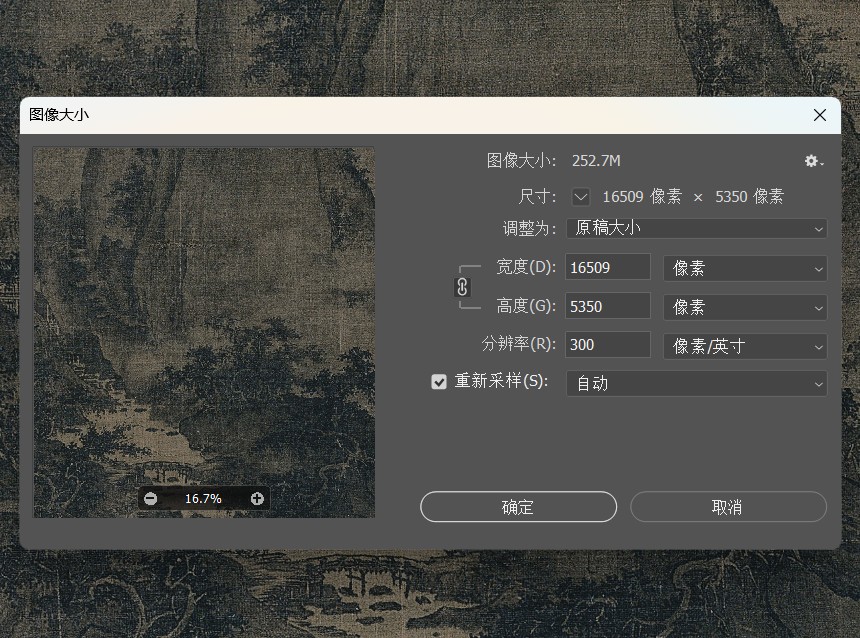Click the 宽度(D) label
Image resolution: width=860 pixels, height=638 pixels.
point(526,267)
